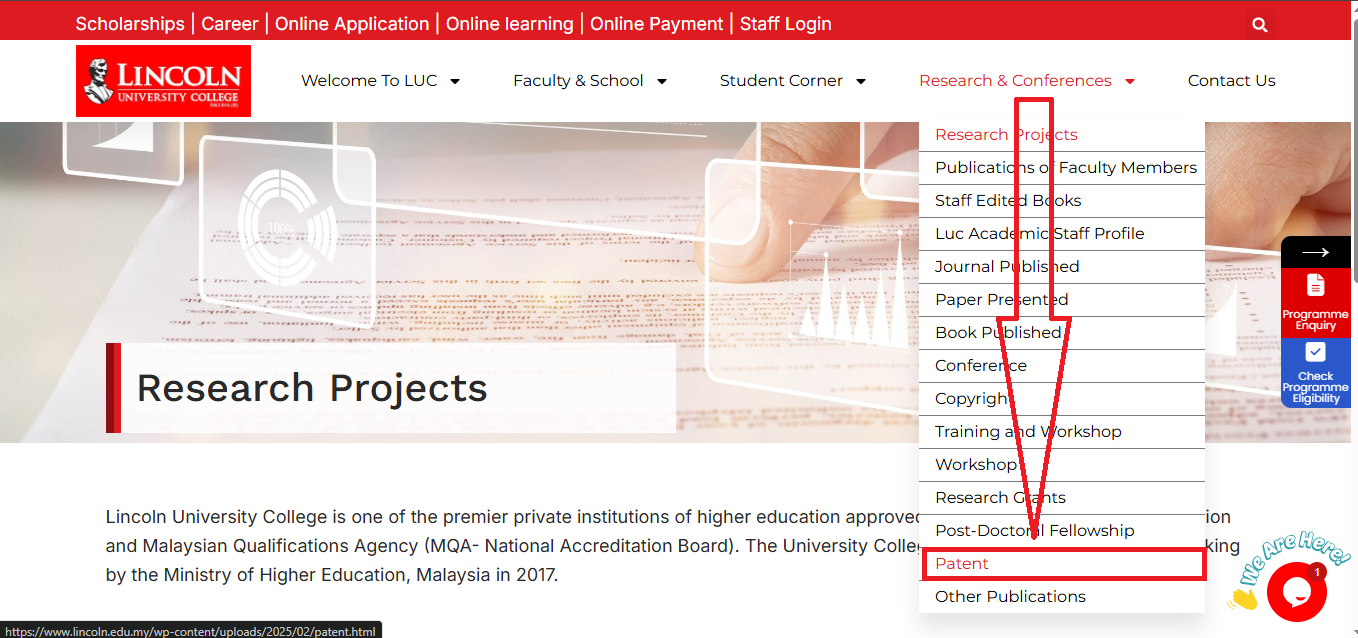The height and width of the screenshot is (638, 1358).
Task: Click the Check Programme Eligibility icon
Action: 1315,352
